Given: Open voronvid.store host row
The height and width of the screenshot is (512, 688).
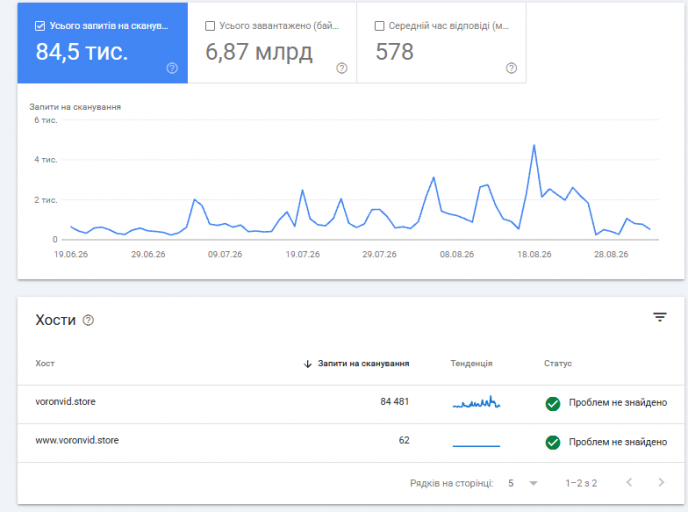Looking at the screenshot, I should (351, 405).
